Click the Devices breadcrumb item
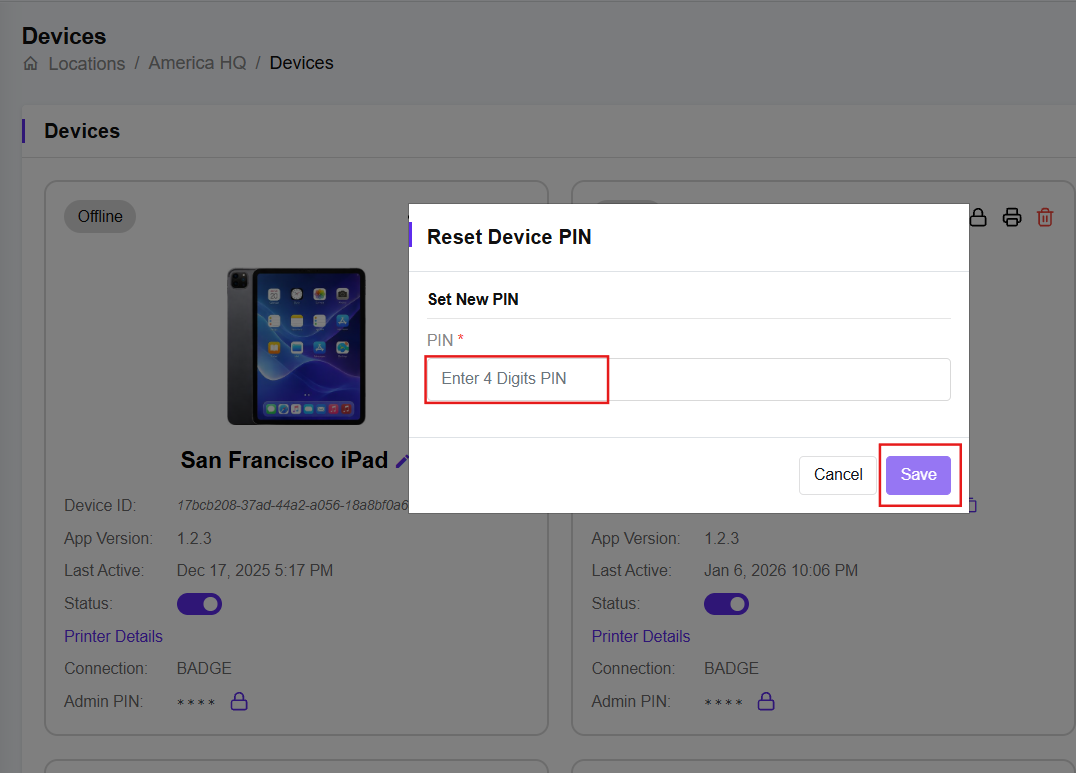 (301, 62)
